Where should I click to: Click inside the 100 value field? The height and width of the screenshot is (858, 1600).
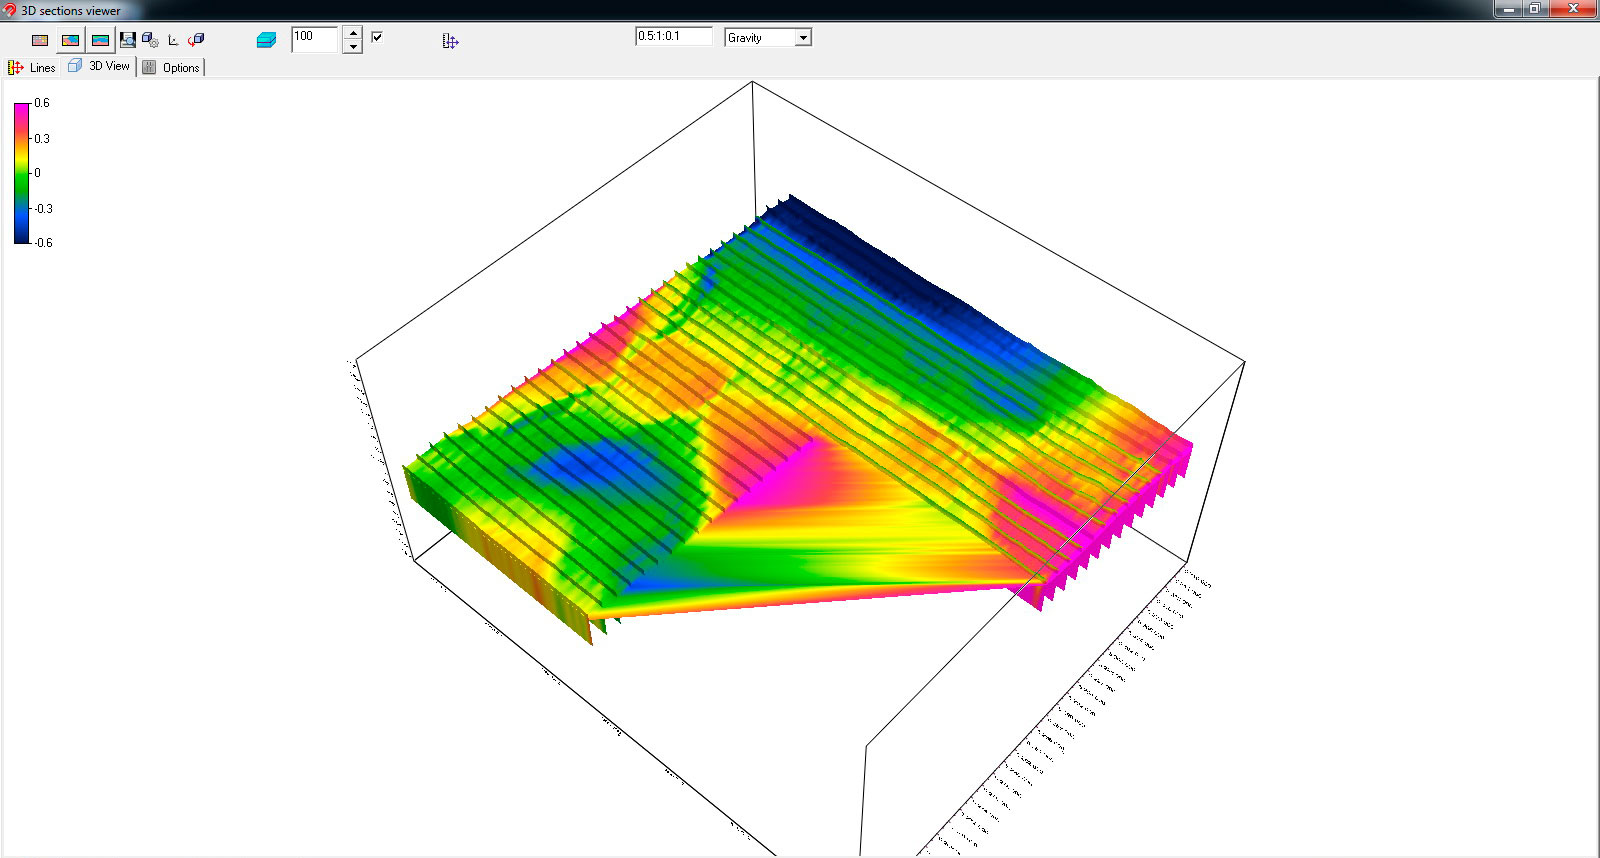click(314, 38)
